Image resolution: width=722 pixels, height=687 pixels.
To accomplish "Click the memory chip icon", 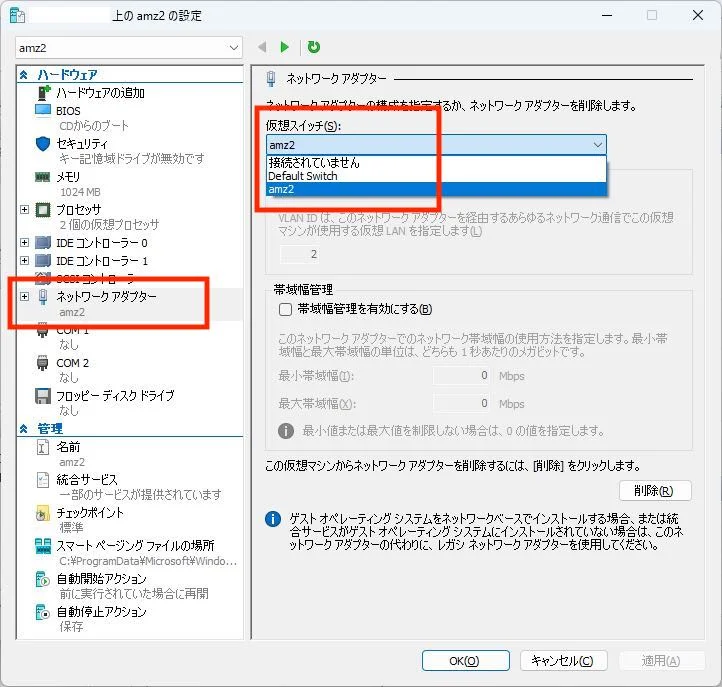I will coord(43,177).
